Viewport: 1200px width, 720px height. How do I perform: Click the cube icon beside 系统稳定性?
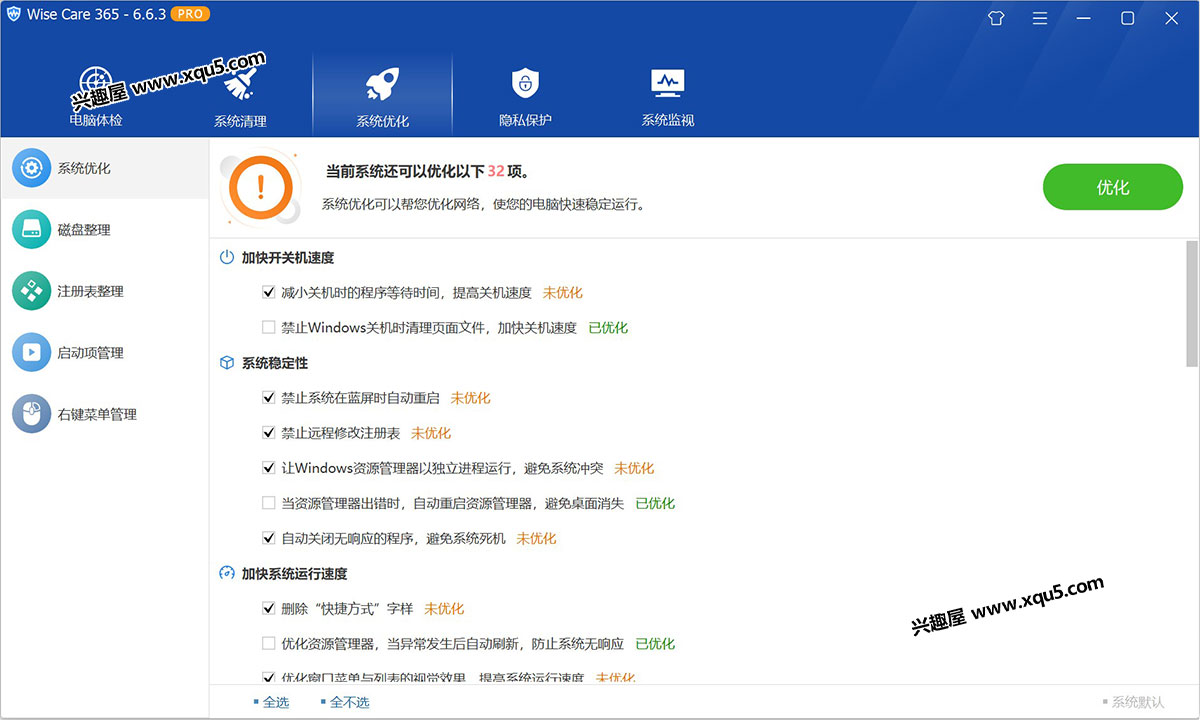(227, 362)
